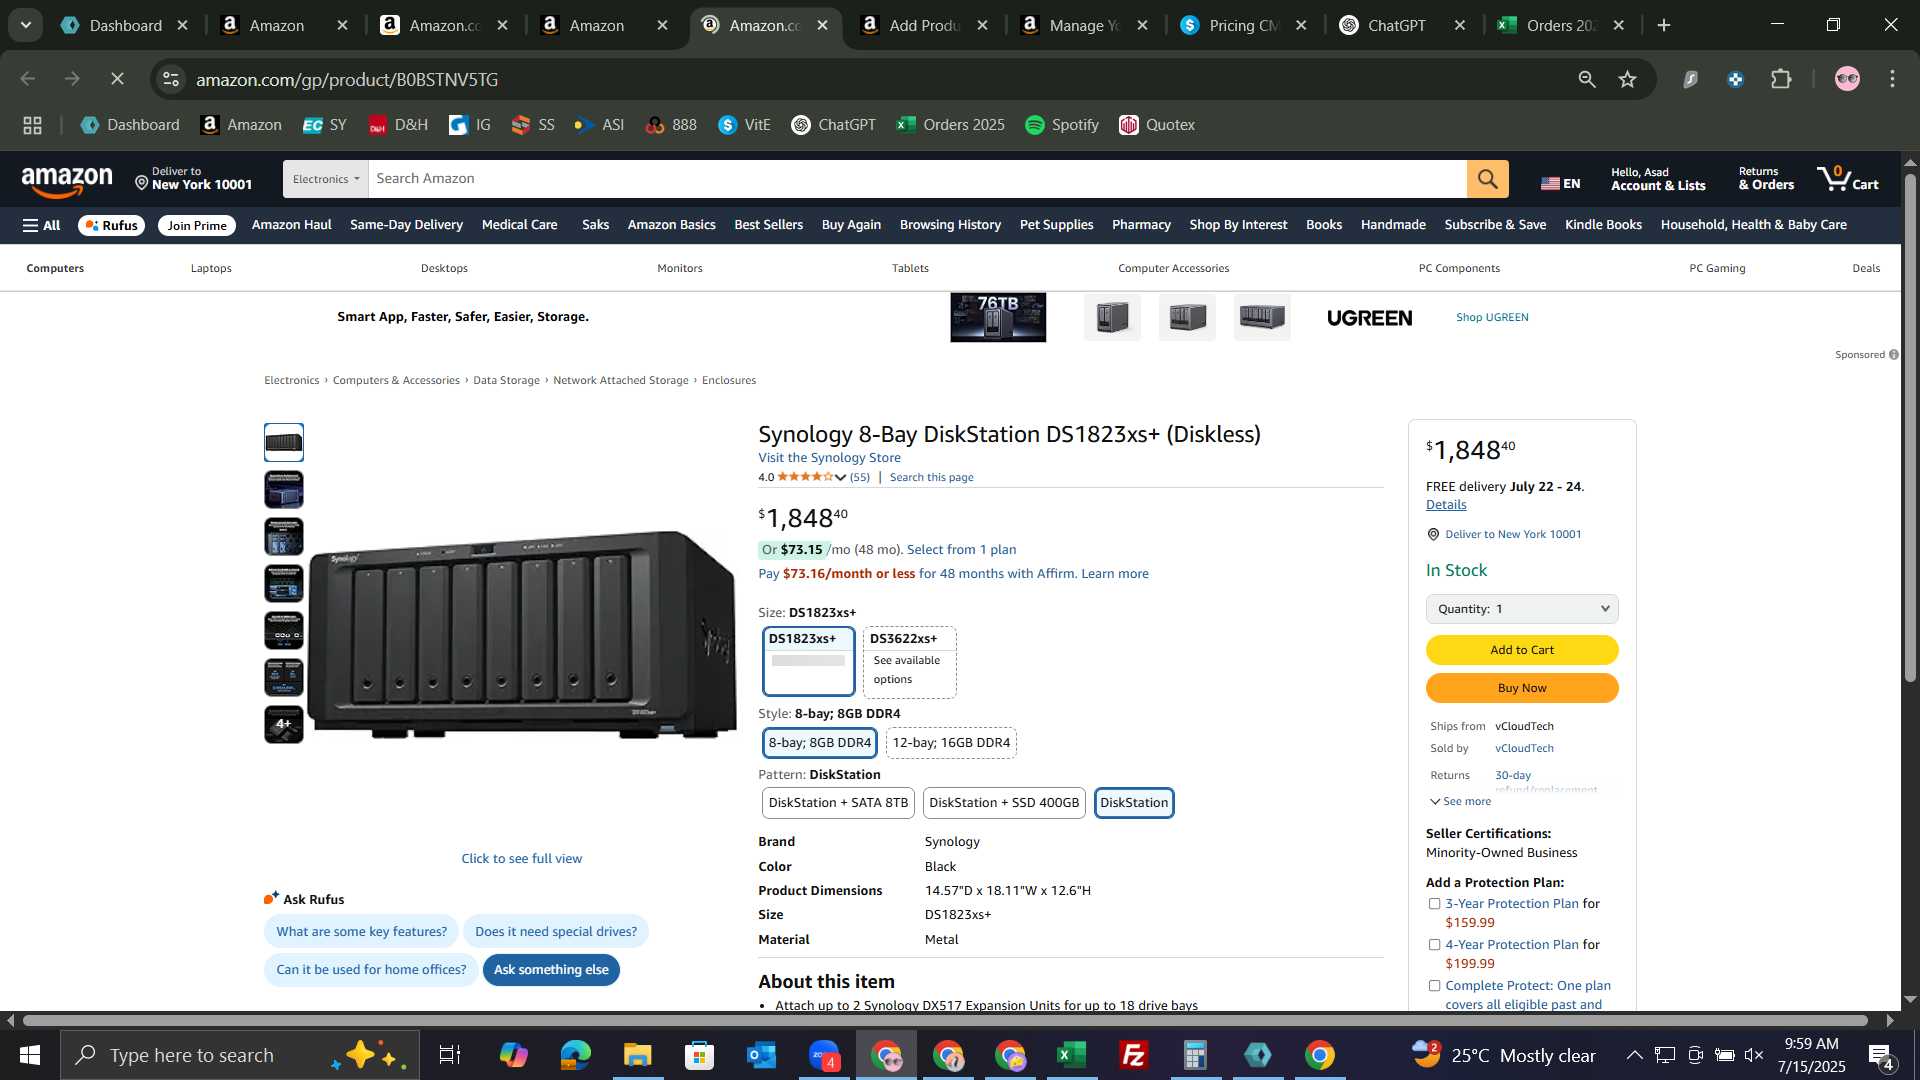This screenshot has width=1920, height=1080.
Task: Click inside the Search Amazon field
Action: [x=917, y=179]
